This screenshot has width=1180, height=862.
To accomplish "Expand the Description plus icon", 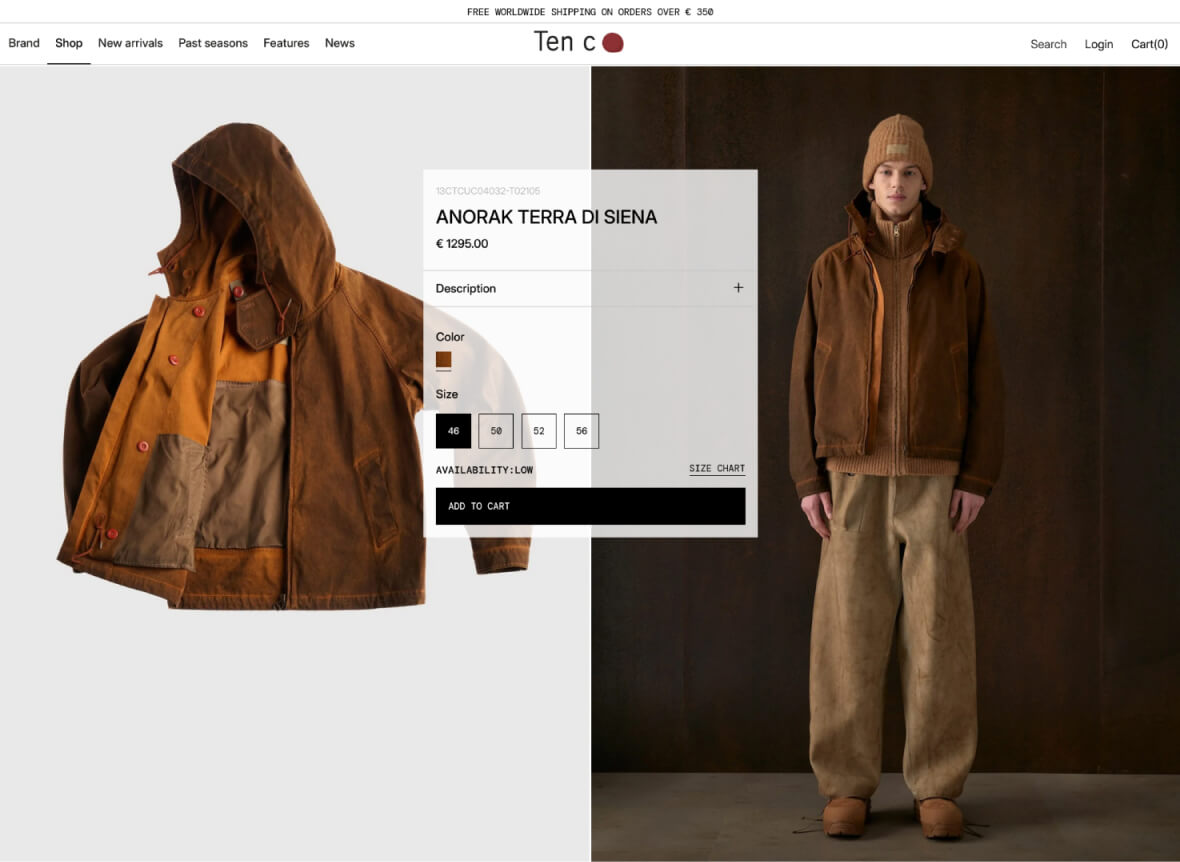I will tap(738, 288).
